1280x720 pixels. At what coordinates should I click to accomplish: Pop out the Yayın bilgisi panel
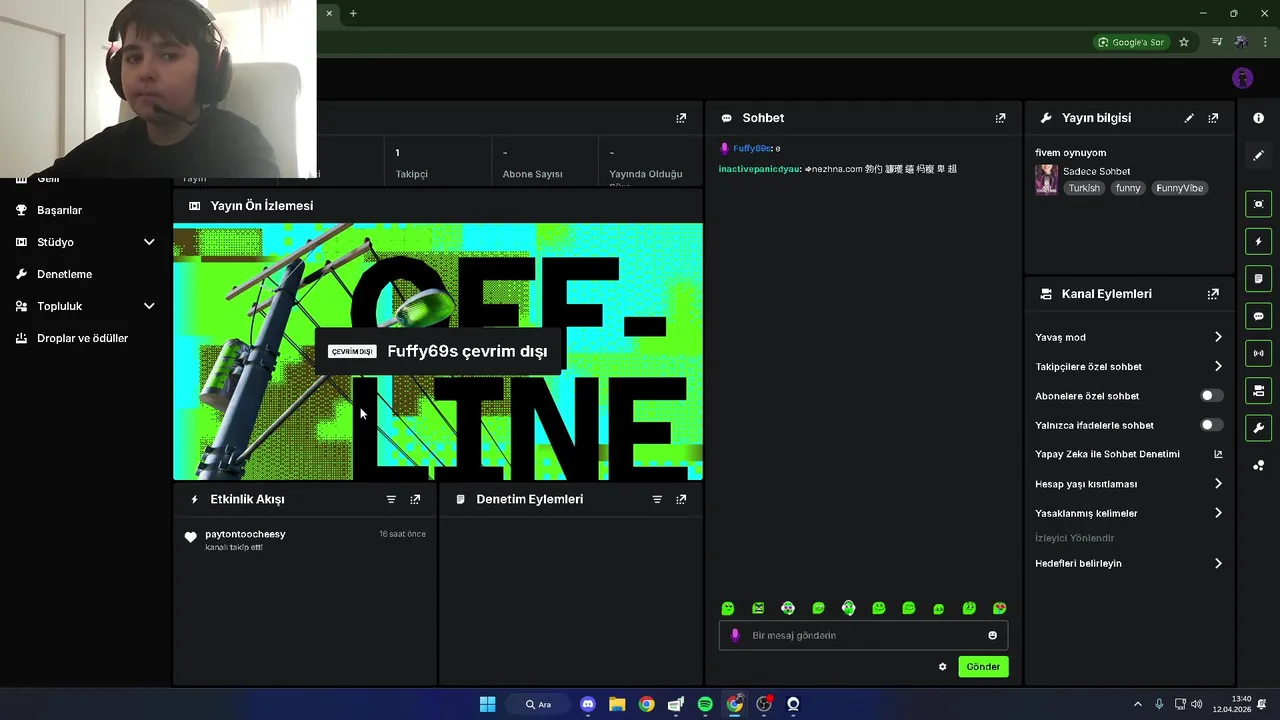[x=1213, y=118]
